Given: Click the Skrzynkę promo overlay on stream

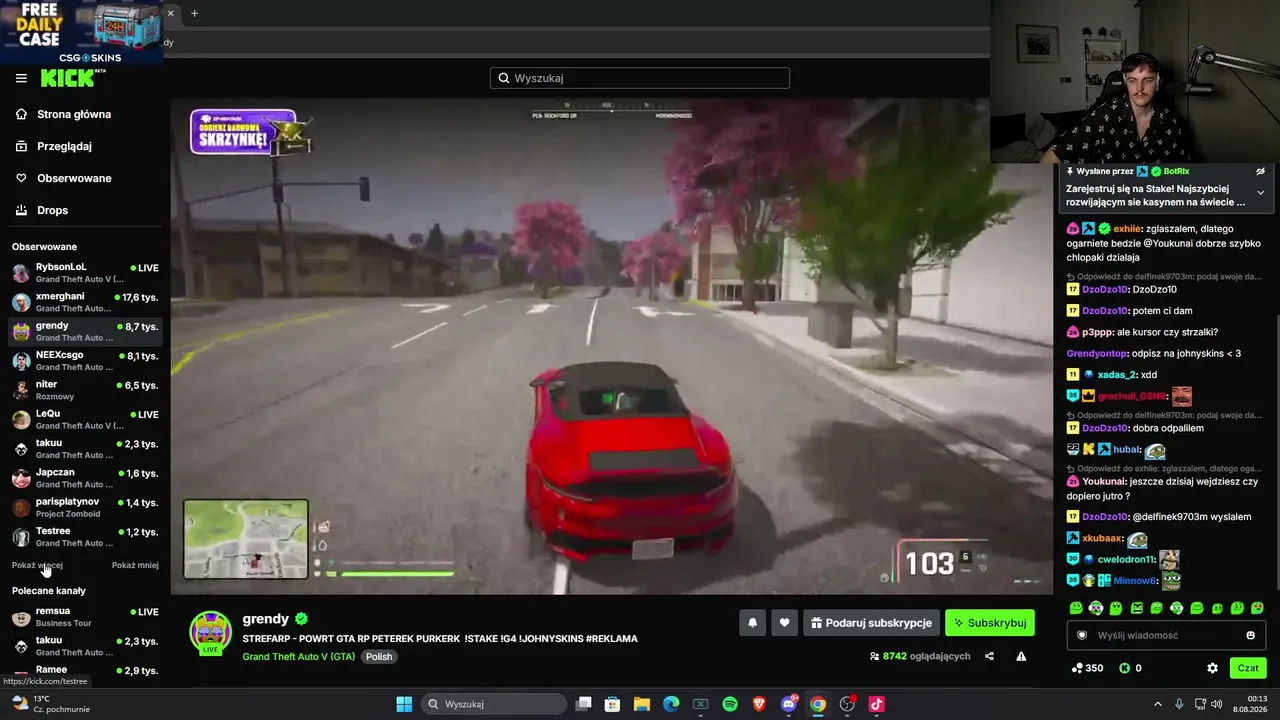Looking at the screenshot, I should coord(250,132).
